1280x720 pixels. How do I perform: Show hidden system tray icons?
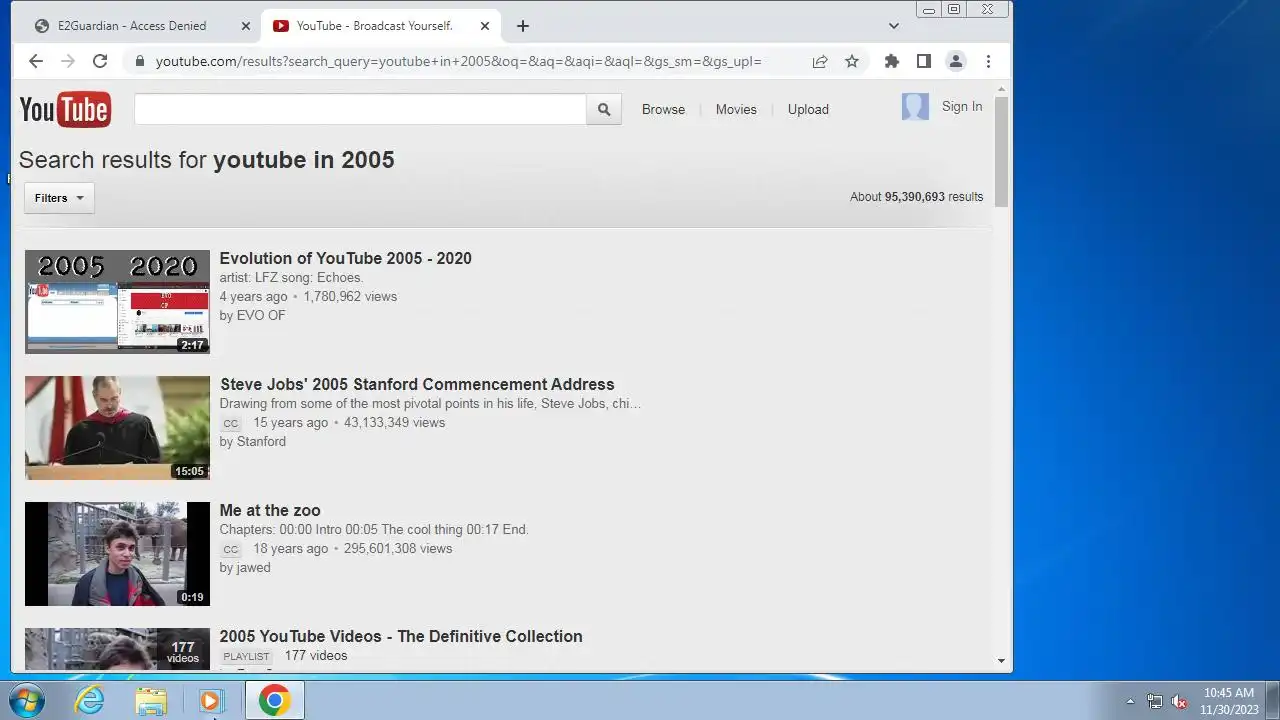click(1131, 701)
